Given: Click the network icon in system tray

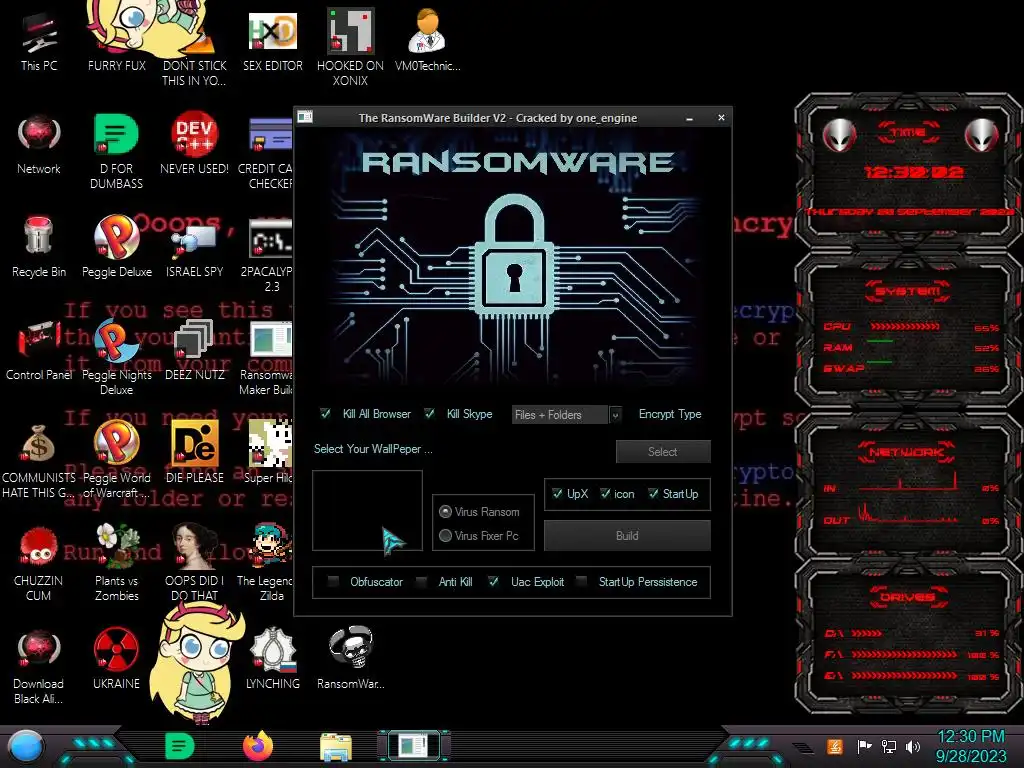Looking at the screenshot, I should [889, 746].
